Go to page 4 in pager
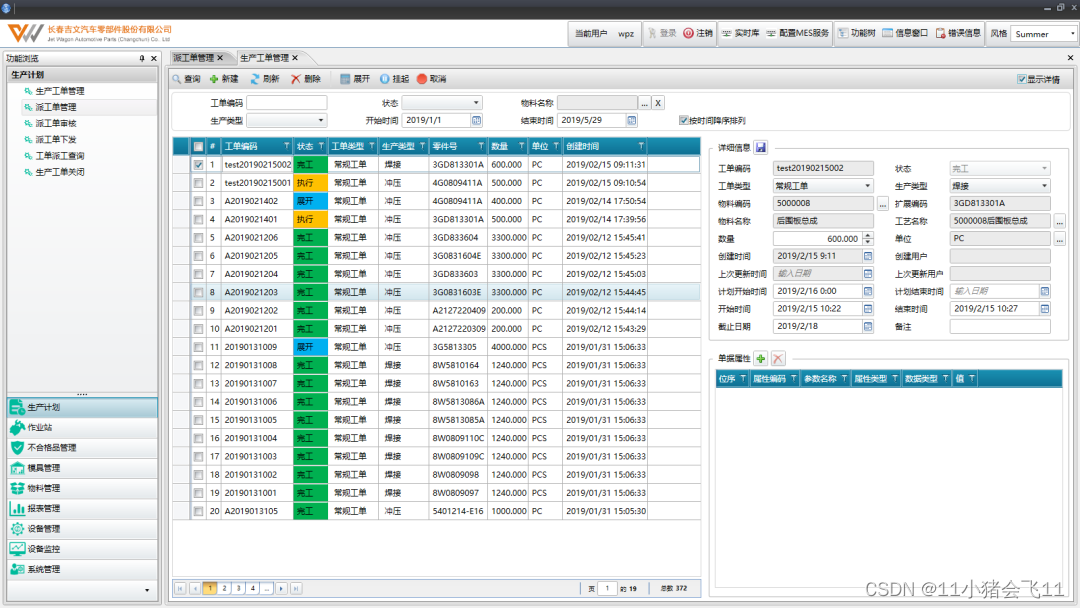Image resolution: width=1080 pixels, height=608 pixels. [253, 589]
